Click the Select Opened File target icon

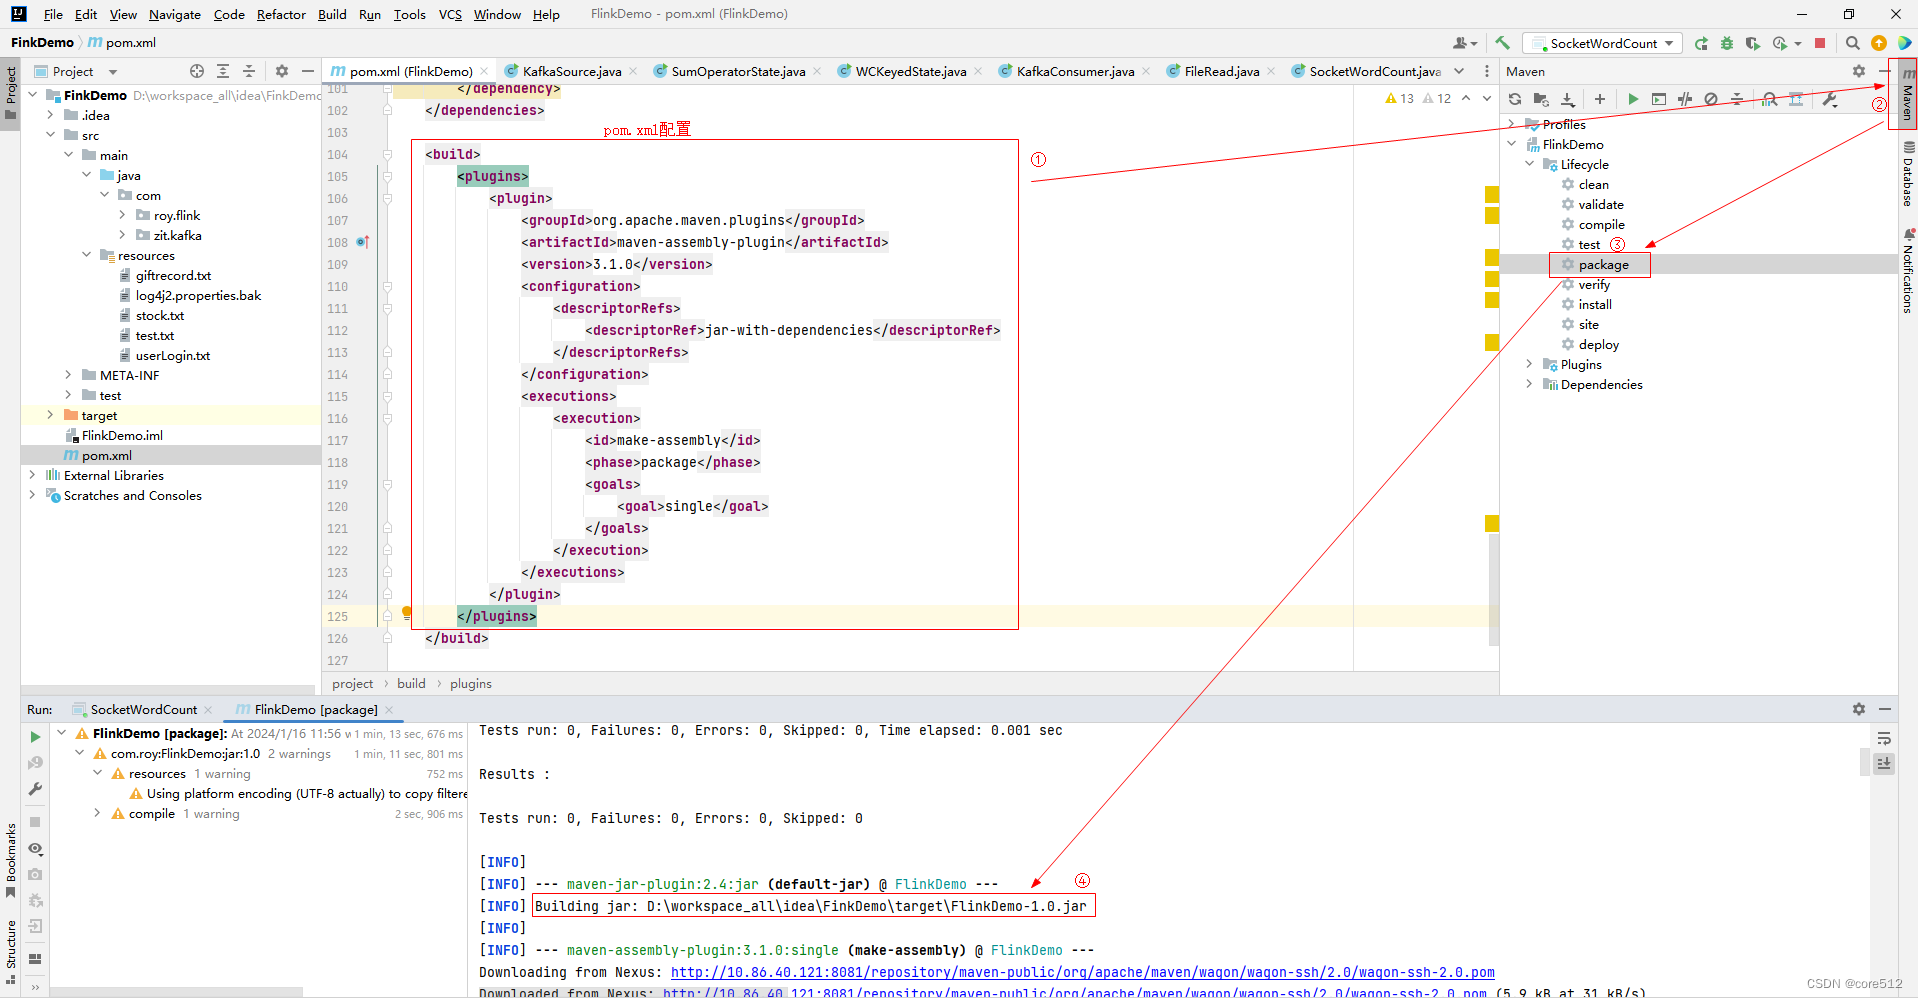coord(197,71)
